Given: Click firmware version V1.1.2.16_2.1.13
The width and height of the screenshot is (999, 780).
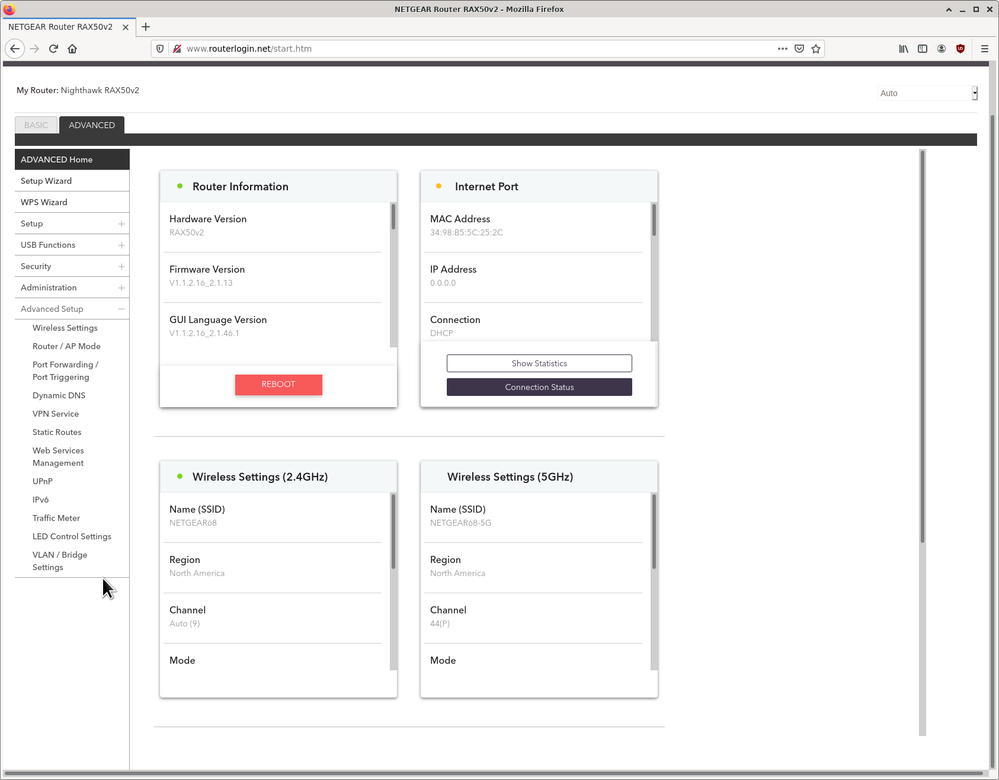Looking at the screenshot, I should click(x=201, y=283).
